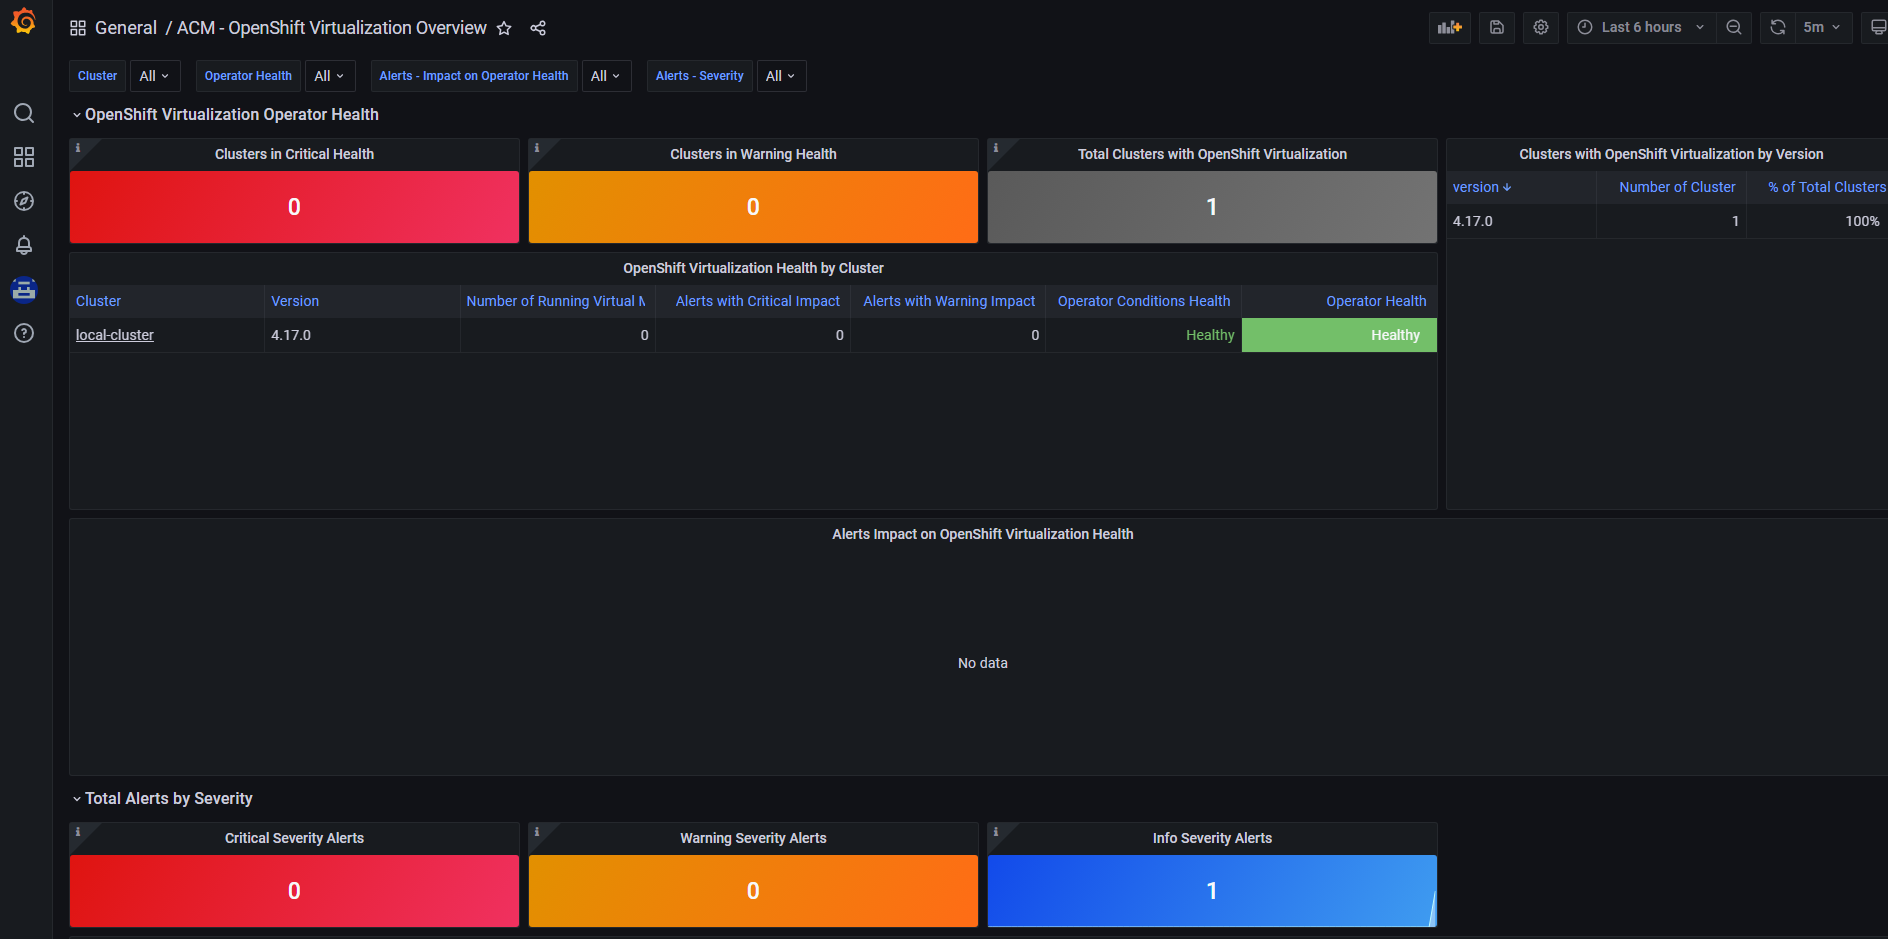This screenshot has width=1888, height=939.
Task: Open Total Clusters with OpenShift Virtualization menu
Action: click(x=1212, y=154)
